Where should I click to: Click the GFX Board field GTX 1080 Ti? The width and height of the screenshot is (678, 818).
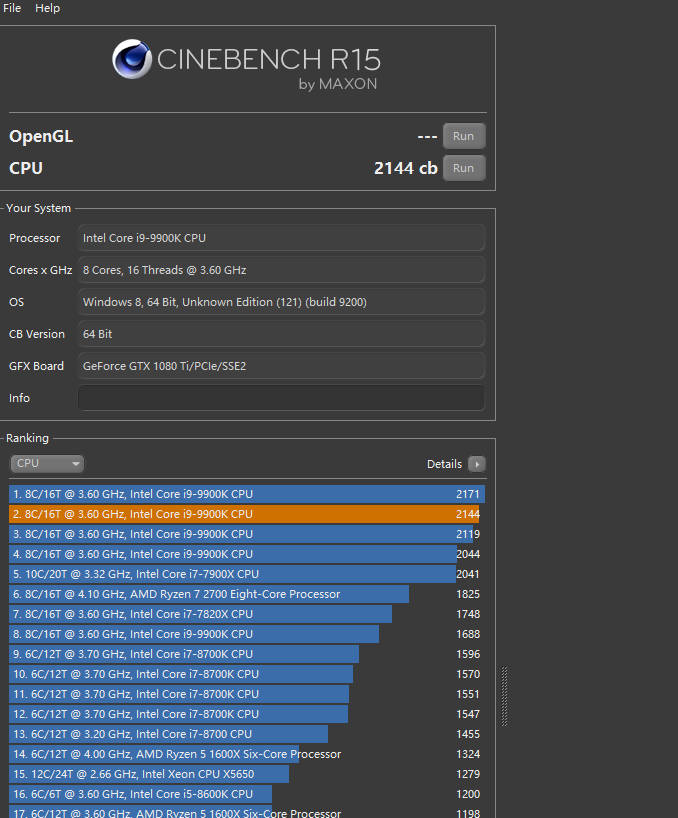(281, 366)
